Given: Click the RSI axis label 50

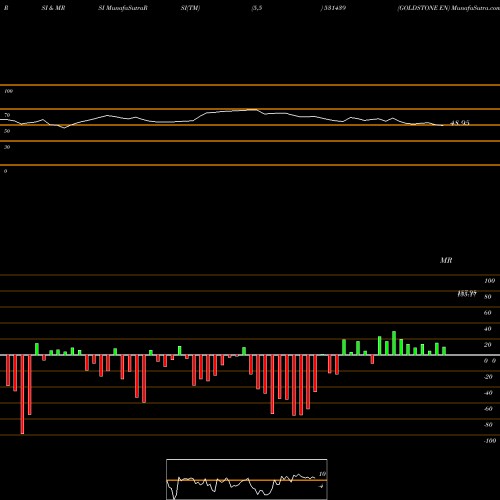Looking at the screenshot, I should (x=7, y=131).
